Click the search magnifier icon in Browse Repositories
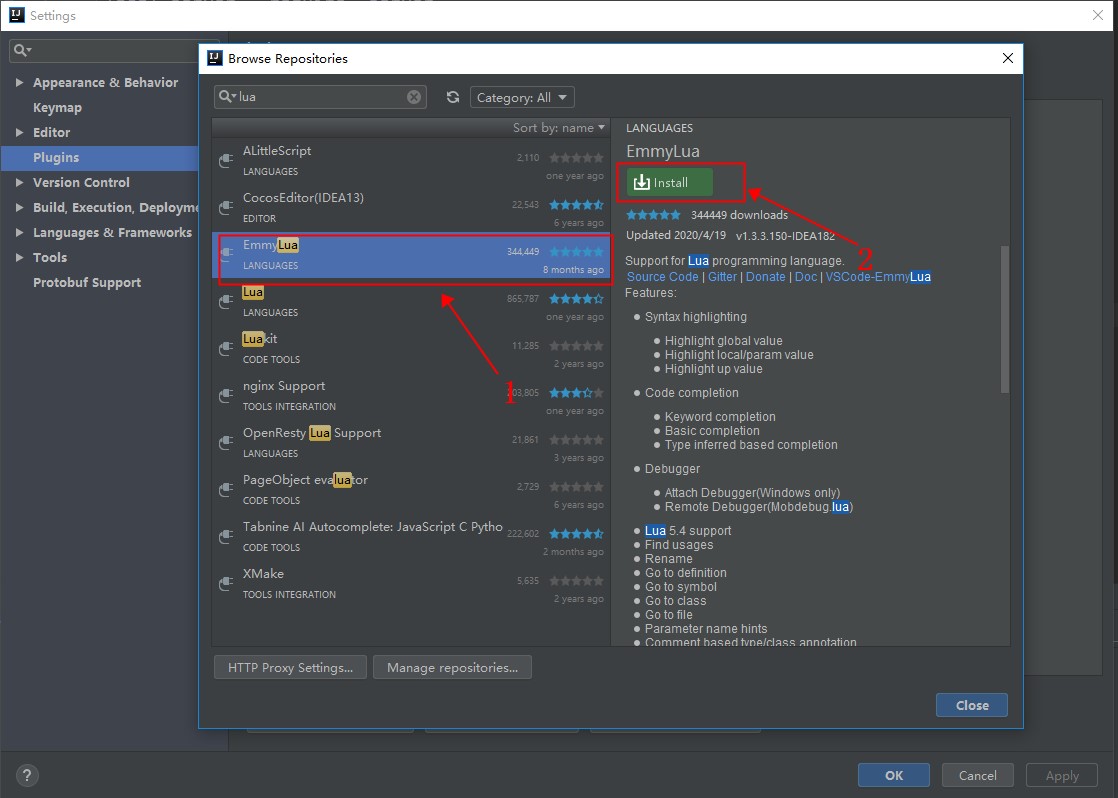 click(x=227, y=96)
